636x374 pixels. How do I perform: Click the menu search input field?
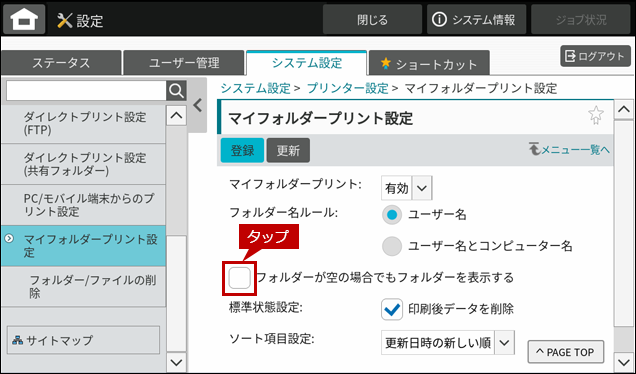(86, 91)
